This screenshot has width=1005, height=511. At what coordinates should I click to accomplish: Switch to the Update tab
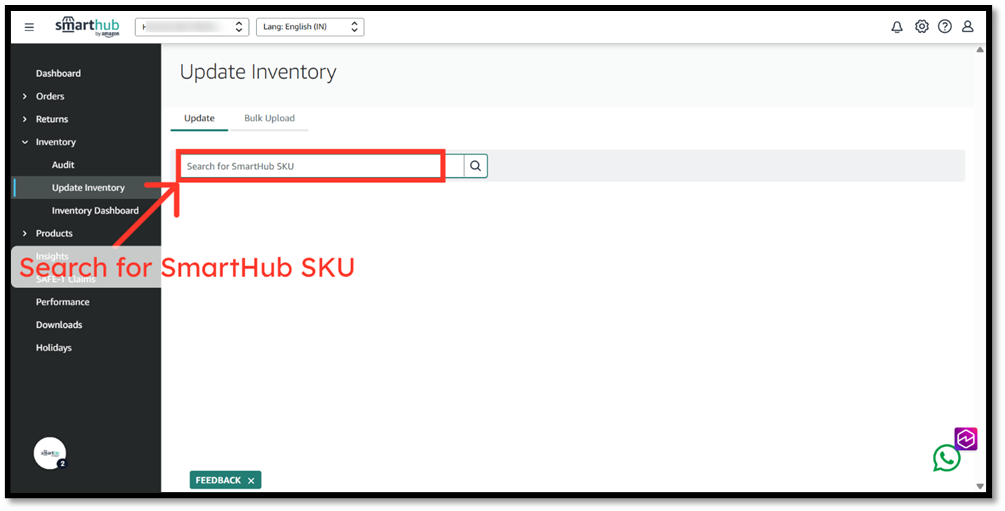pos(199,119)
